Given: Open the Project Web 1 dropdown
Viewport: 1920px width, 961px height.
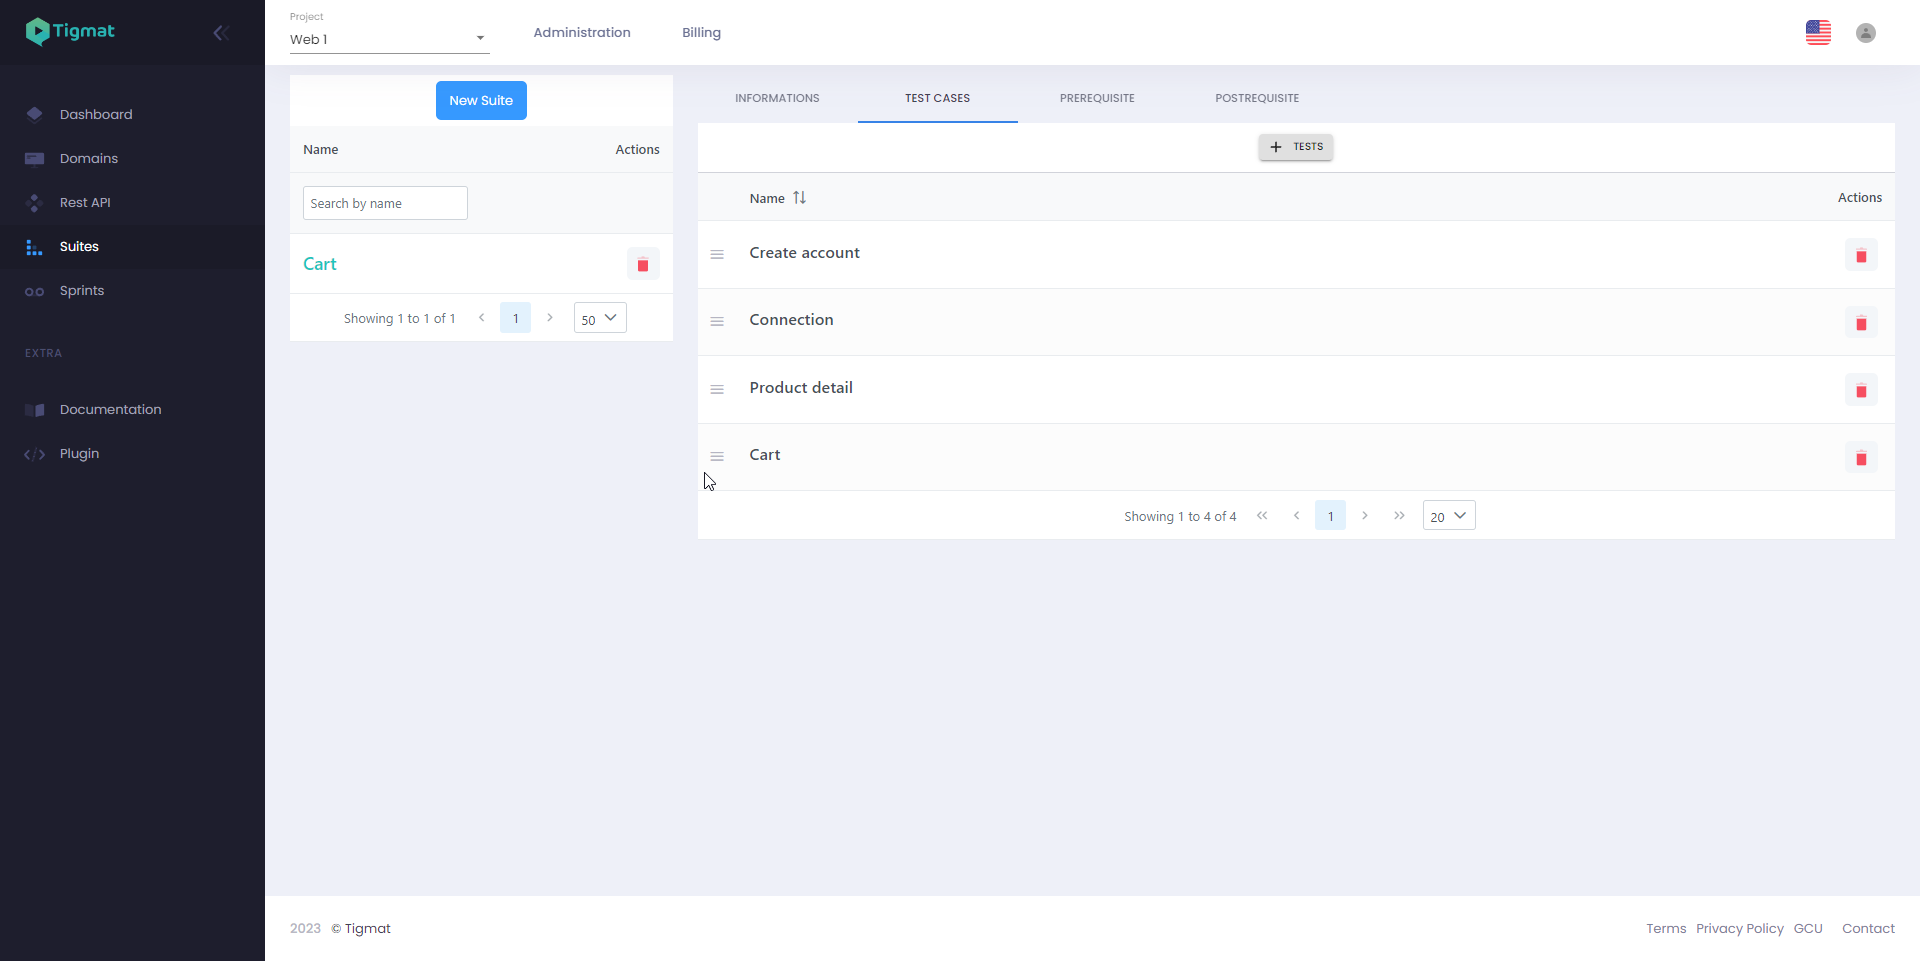Looking at the screenshot, I should 389,39.
